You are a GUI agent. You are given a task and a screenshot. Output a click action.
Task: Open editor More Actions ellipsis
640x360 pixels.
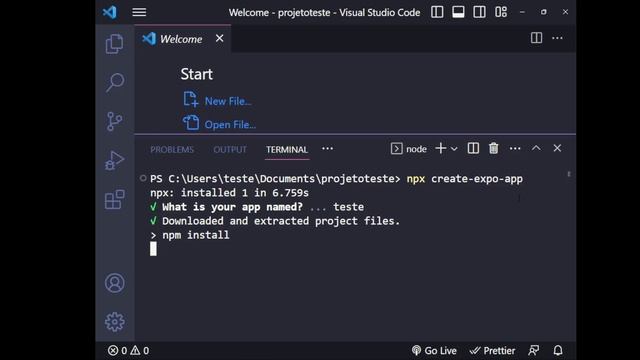[x=558, y=38]
